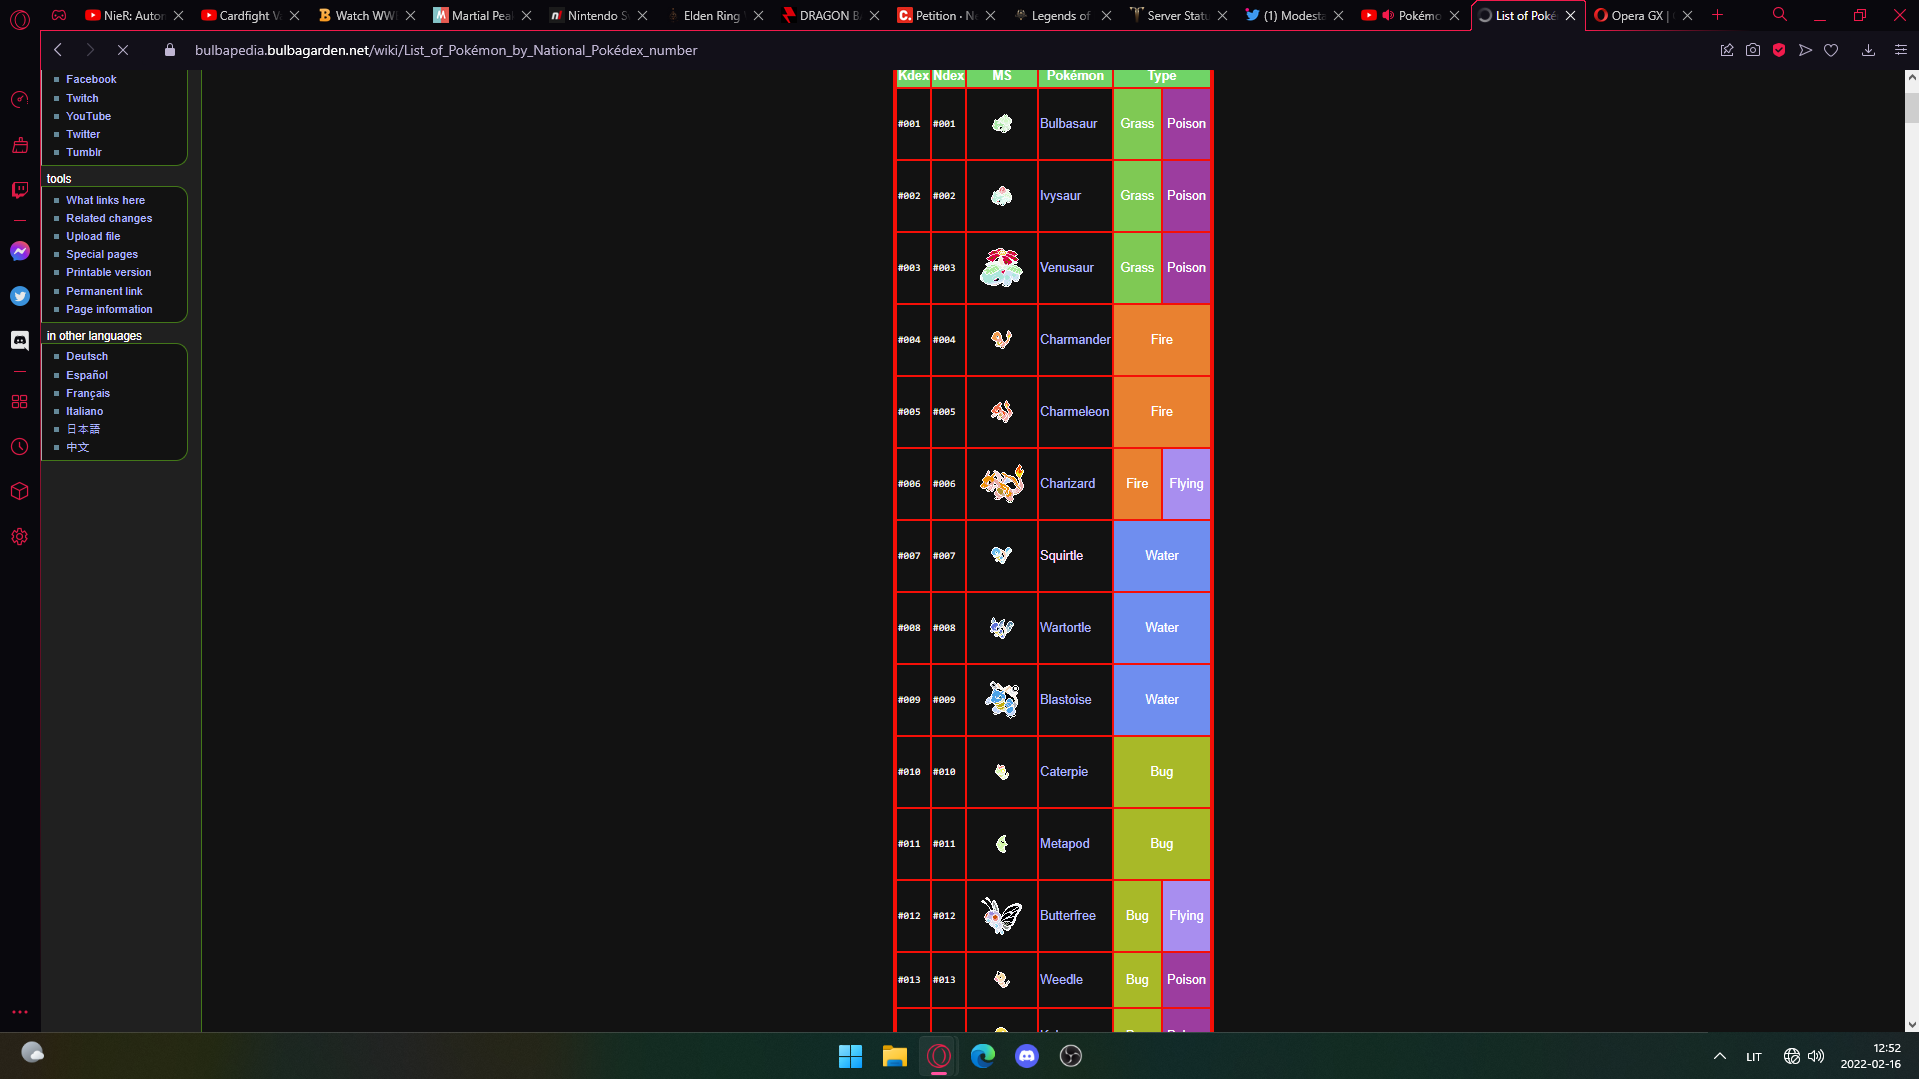Open a new tab with plus button

tap(1718, 15)
